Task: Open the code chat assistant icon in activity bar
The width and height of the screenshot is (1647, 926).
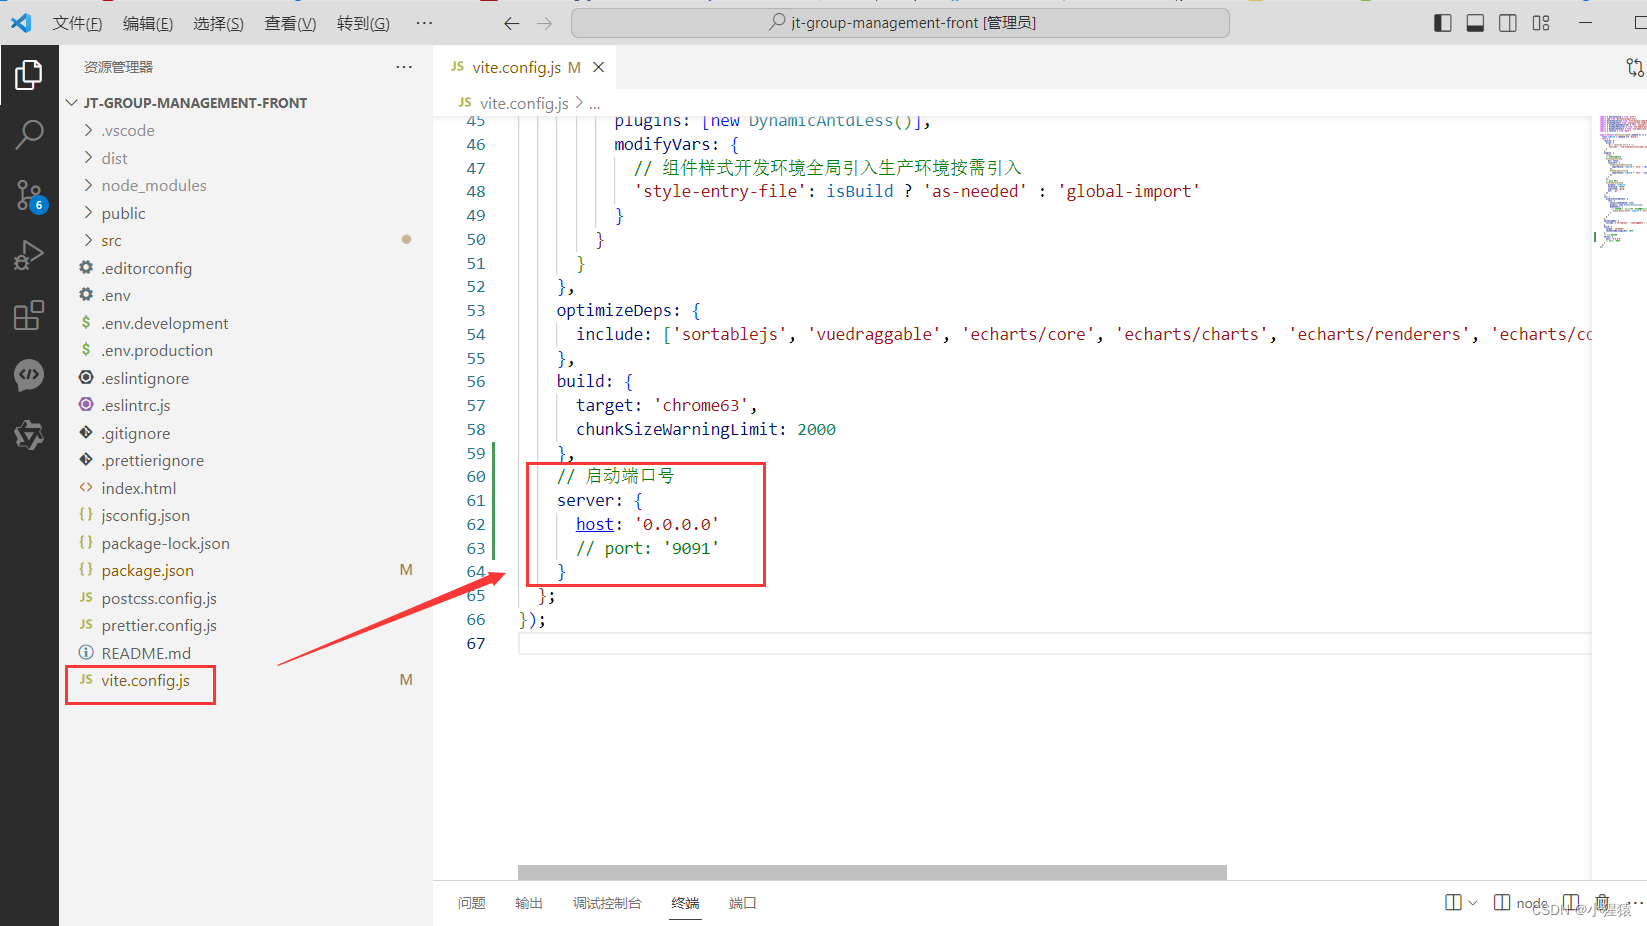Action: 29,375
